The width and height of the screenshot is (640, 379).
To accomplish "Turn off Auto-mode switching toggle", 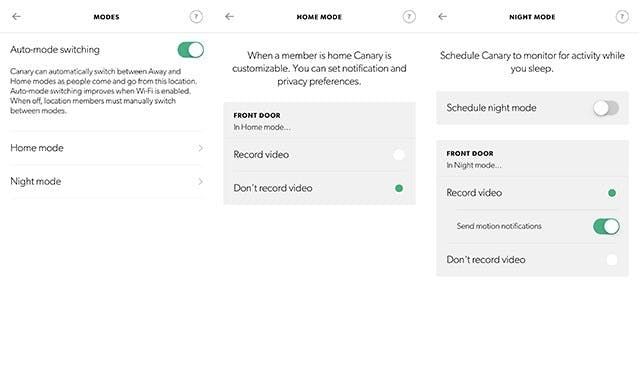I will point(191,50).
